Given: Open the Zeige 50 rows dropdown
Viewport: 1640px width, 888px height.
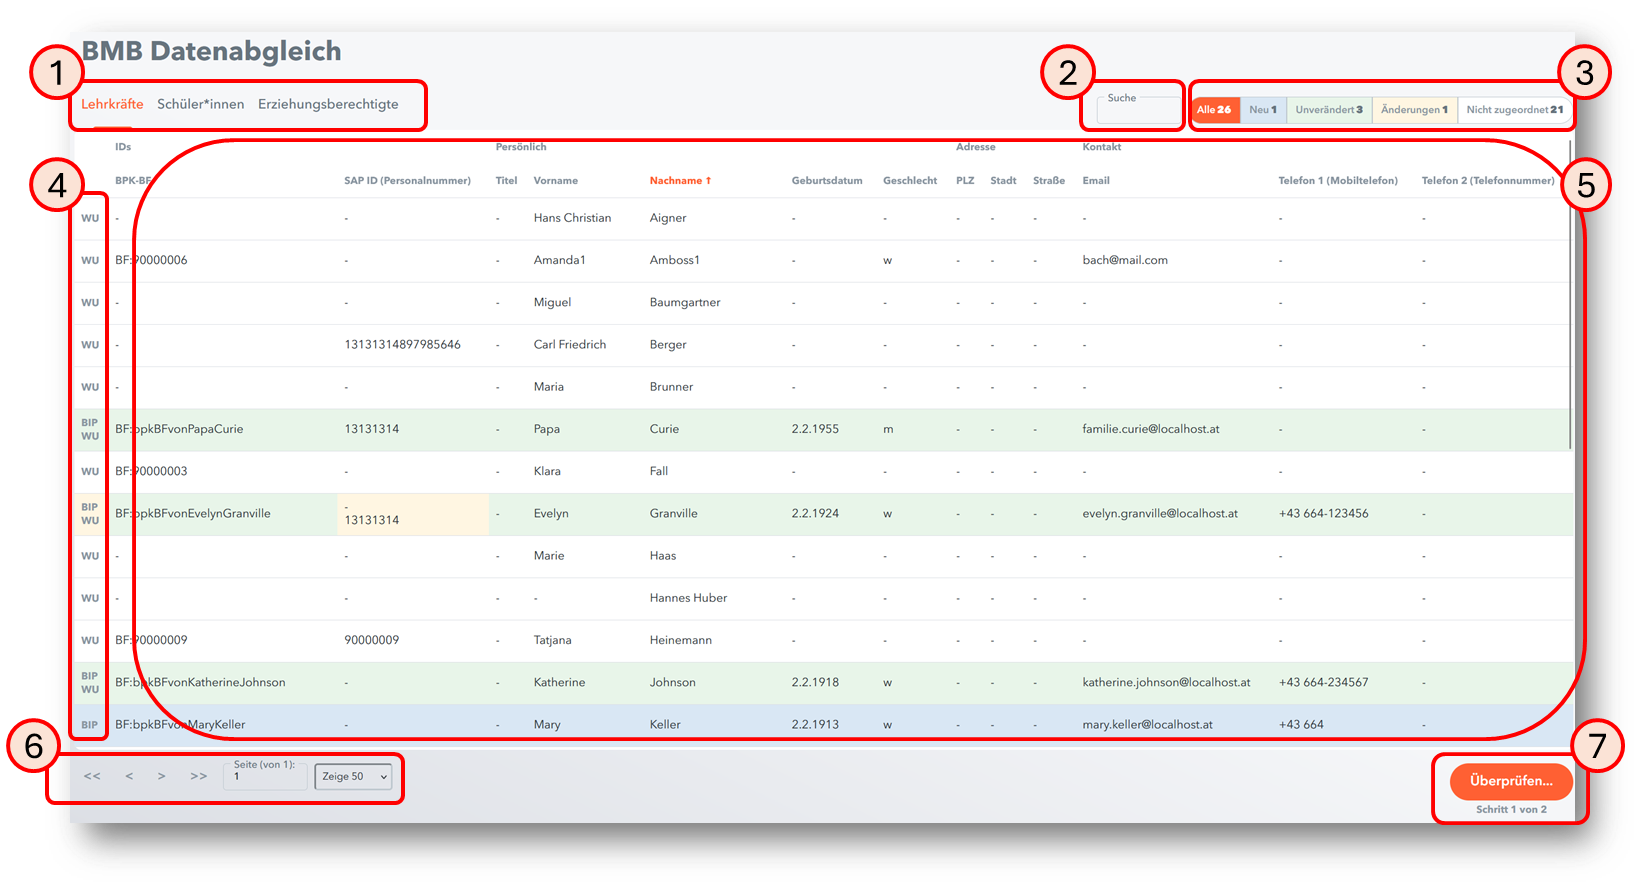Looking at the screenshot, I should coord(354,777).
